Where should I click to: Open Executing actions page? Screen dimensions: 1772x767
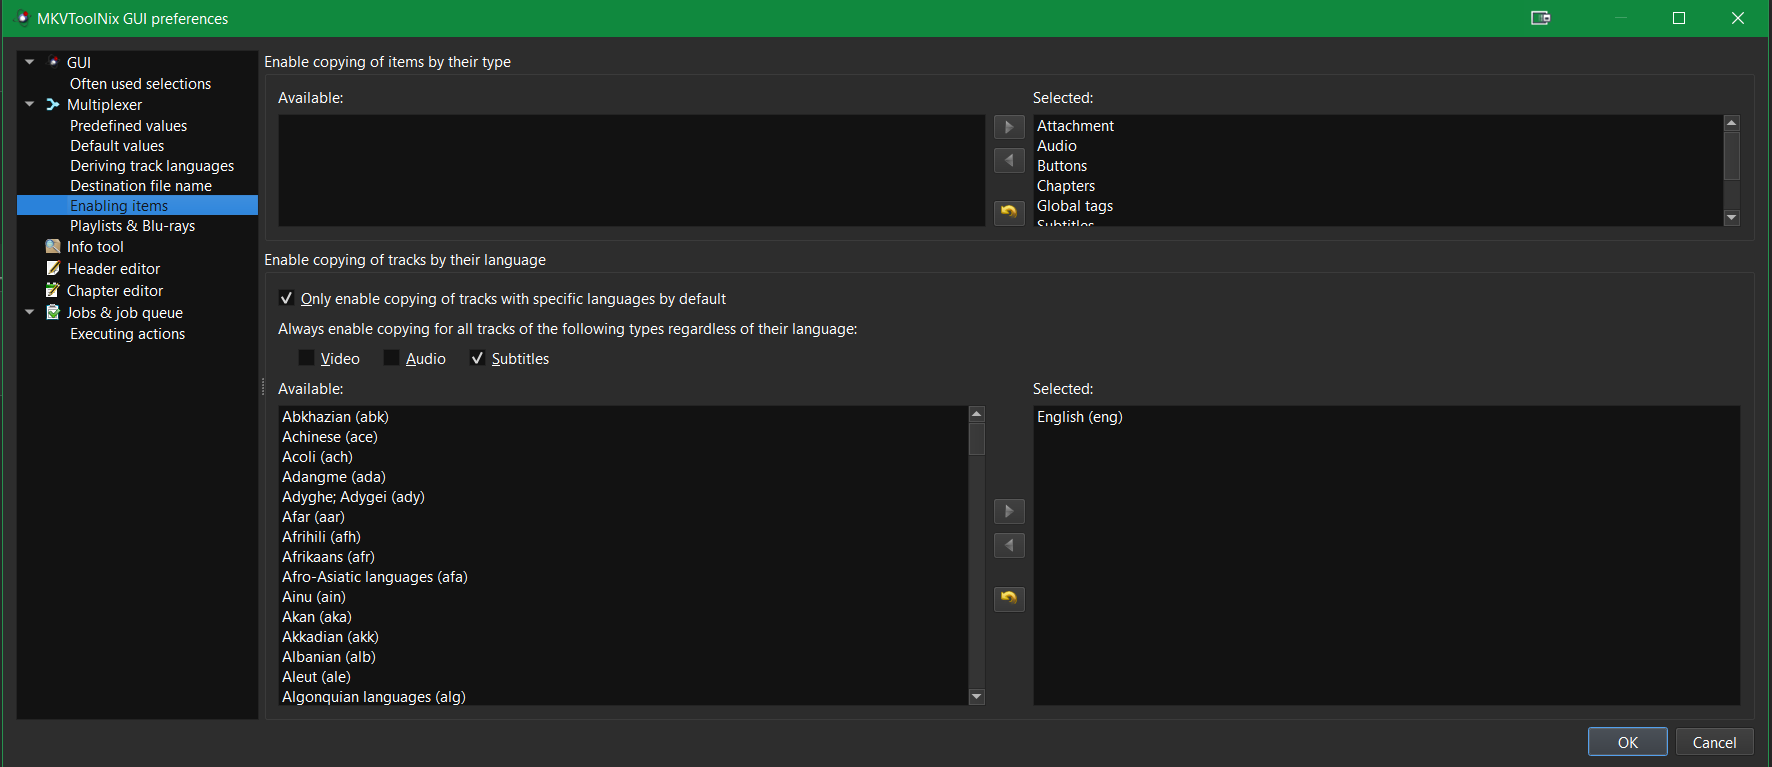(x=127, y=334)
